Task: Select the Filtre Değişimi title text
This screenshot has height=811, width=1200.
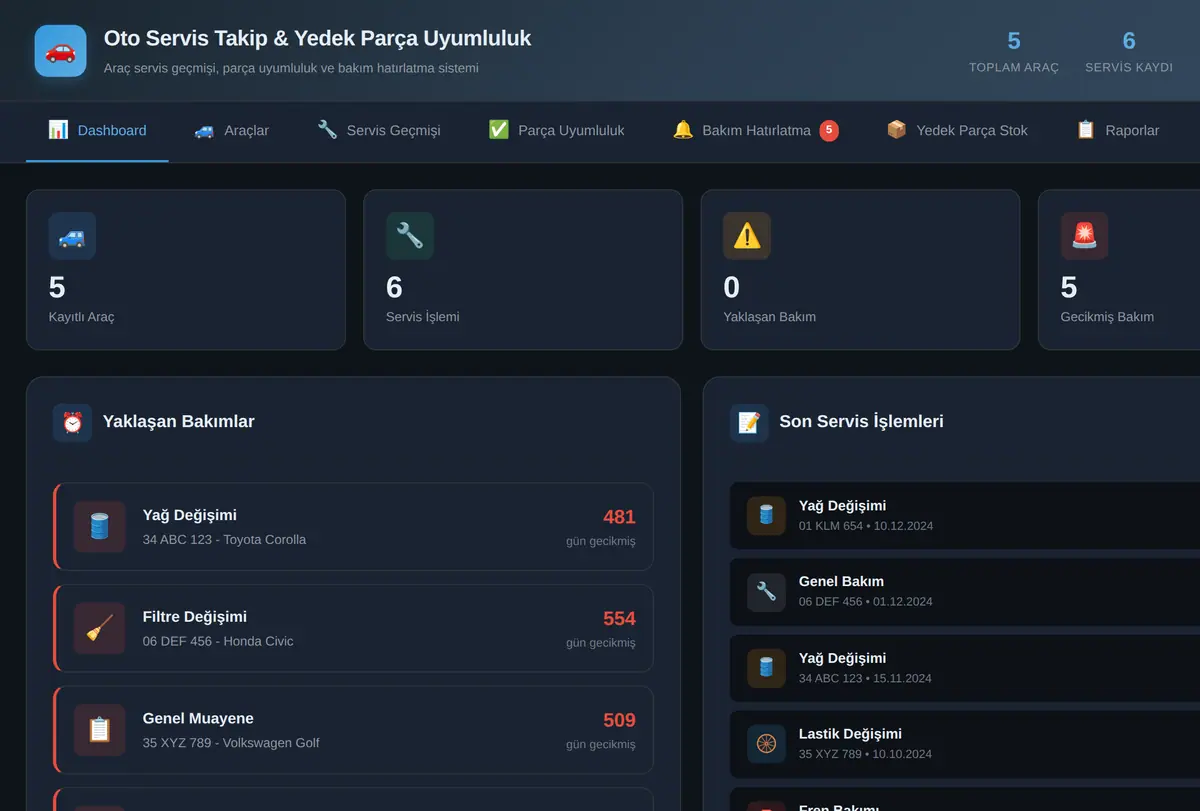Action: tap(195, 617)
